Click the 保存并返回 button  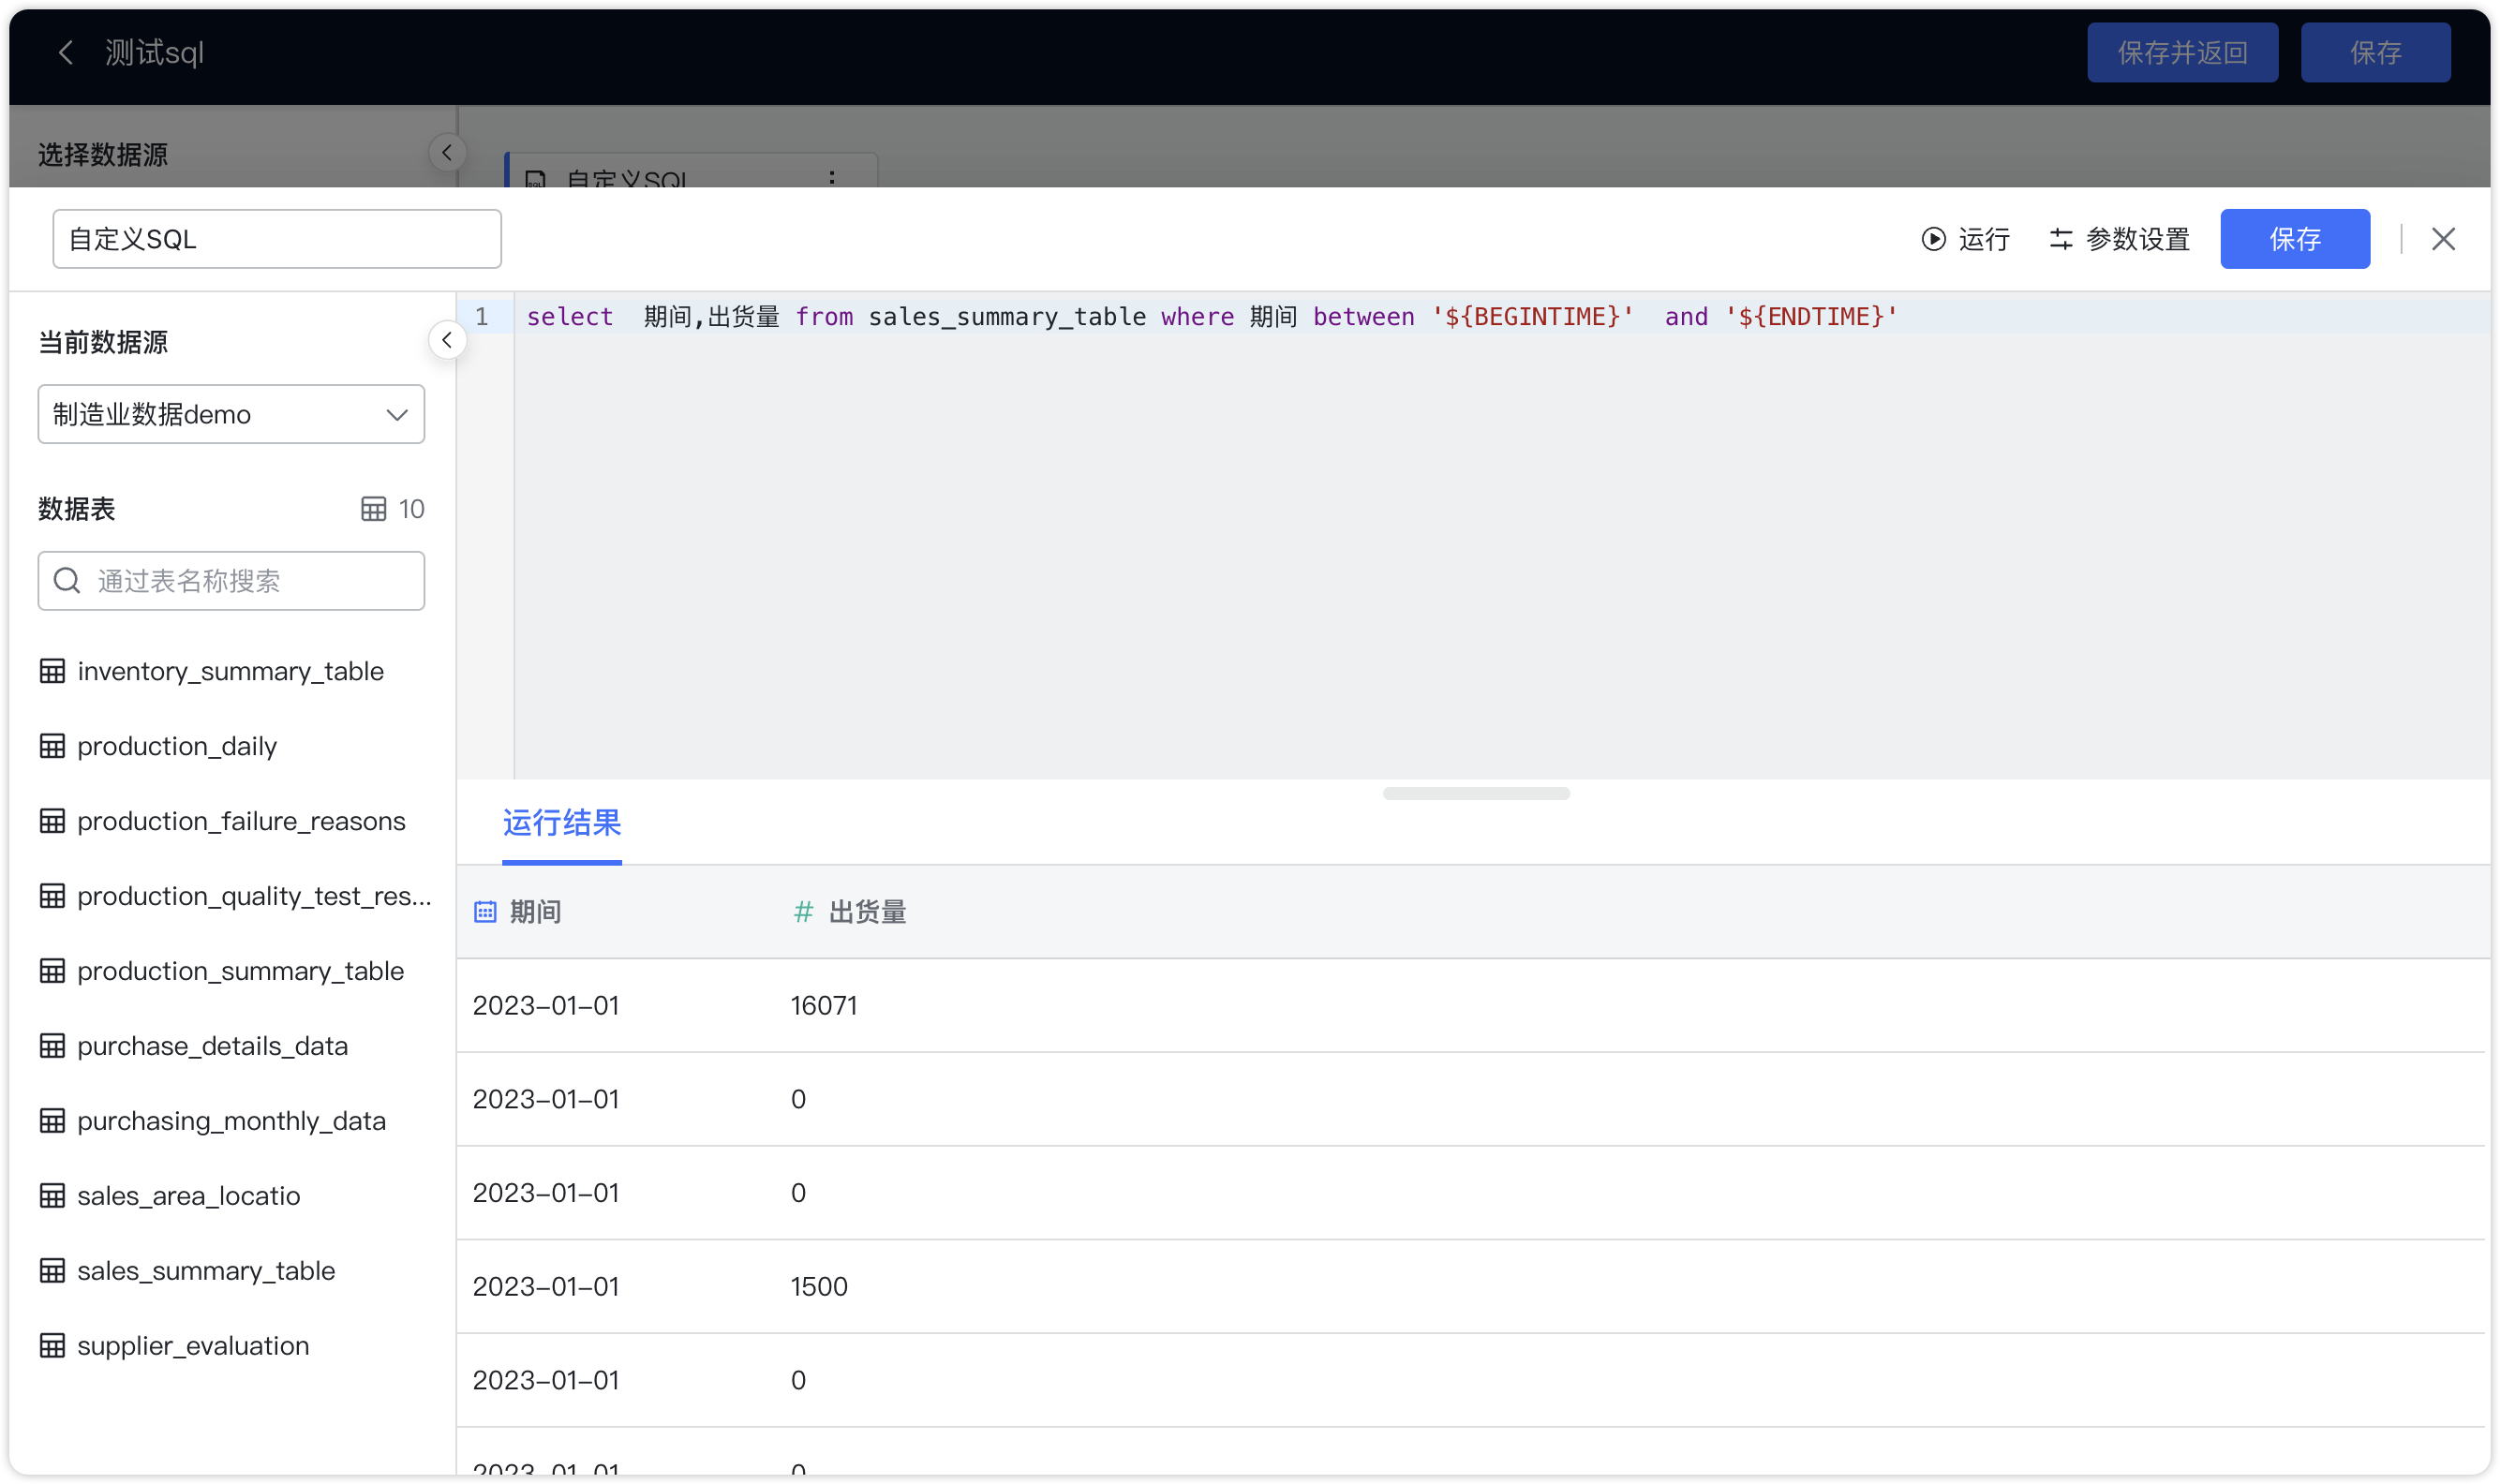point(2182,52)
